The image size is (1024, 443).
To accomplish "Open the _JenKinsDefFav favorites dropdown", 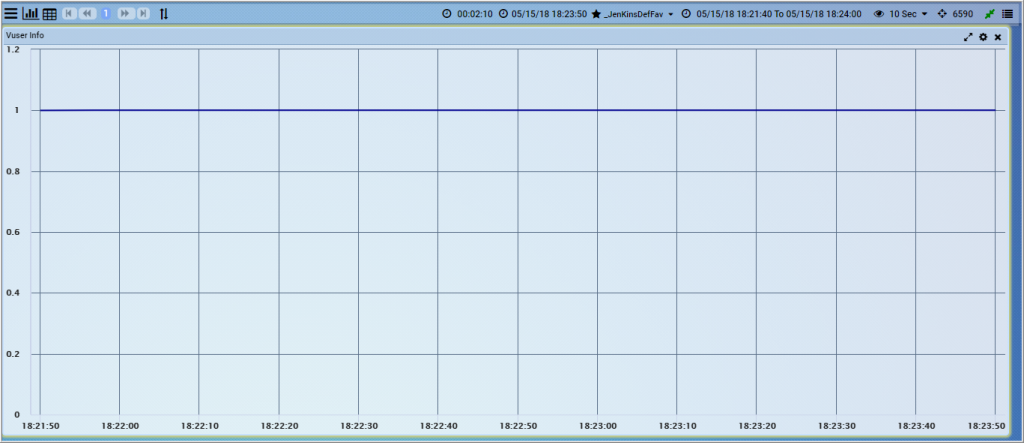I will tap(639, 14).
